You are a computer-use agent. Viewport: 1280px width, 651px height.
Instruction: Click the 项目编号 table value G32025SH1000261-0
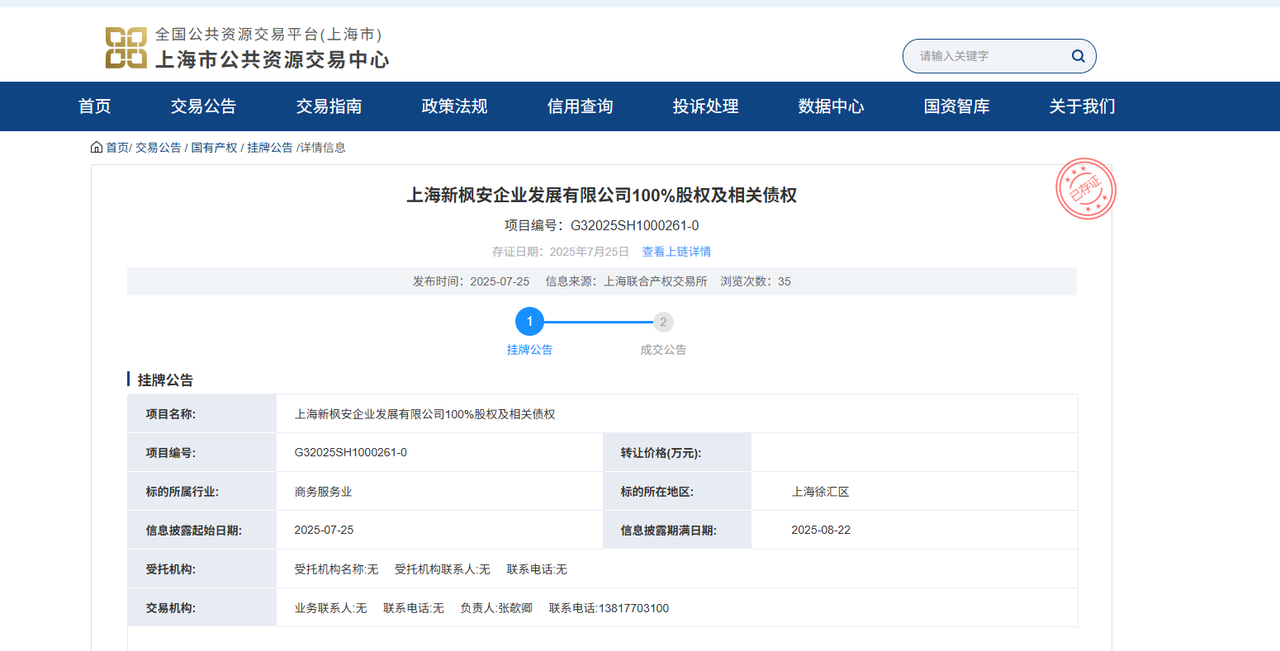[351, 453]
